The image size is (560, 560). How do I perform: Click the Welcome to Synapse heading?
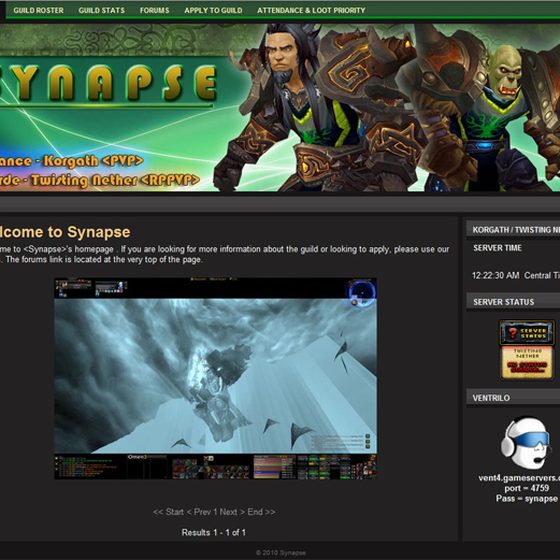(65, 232)
